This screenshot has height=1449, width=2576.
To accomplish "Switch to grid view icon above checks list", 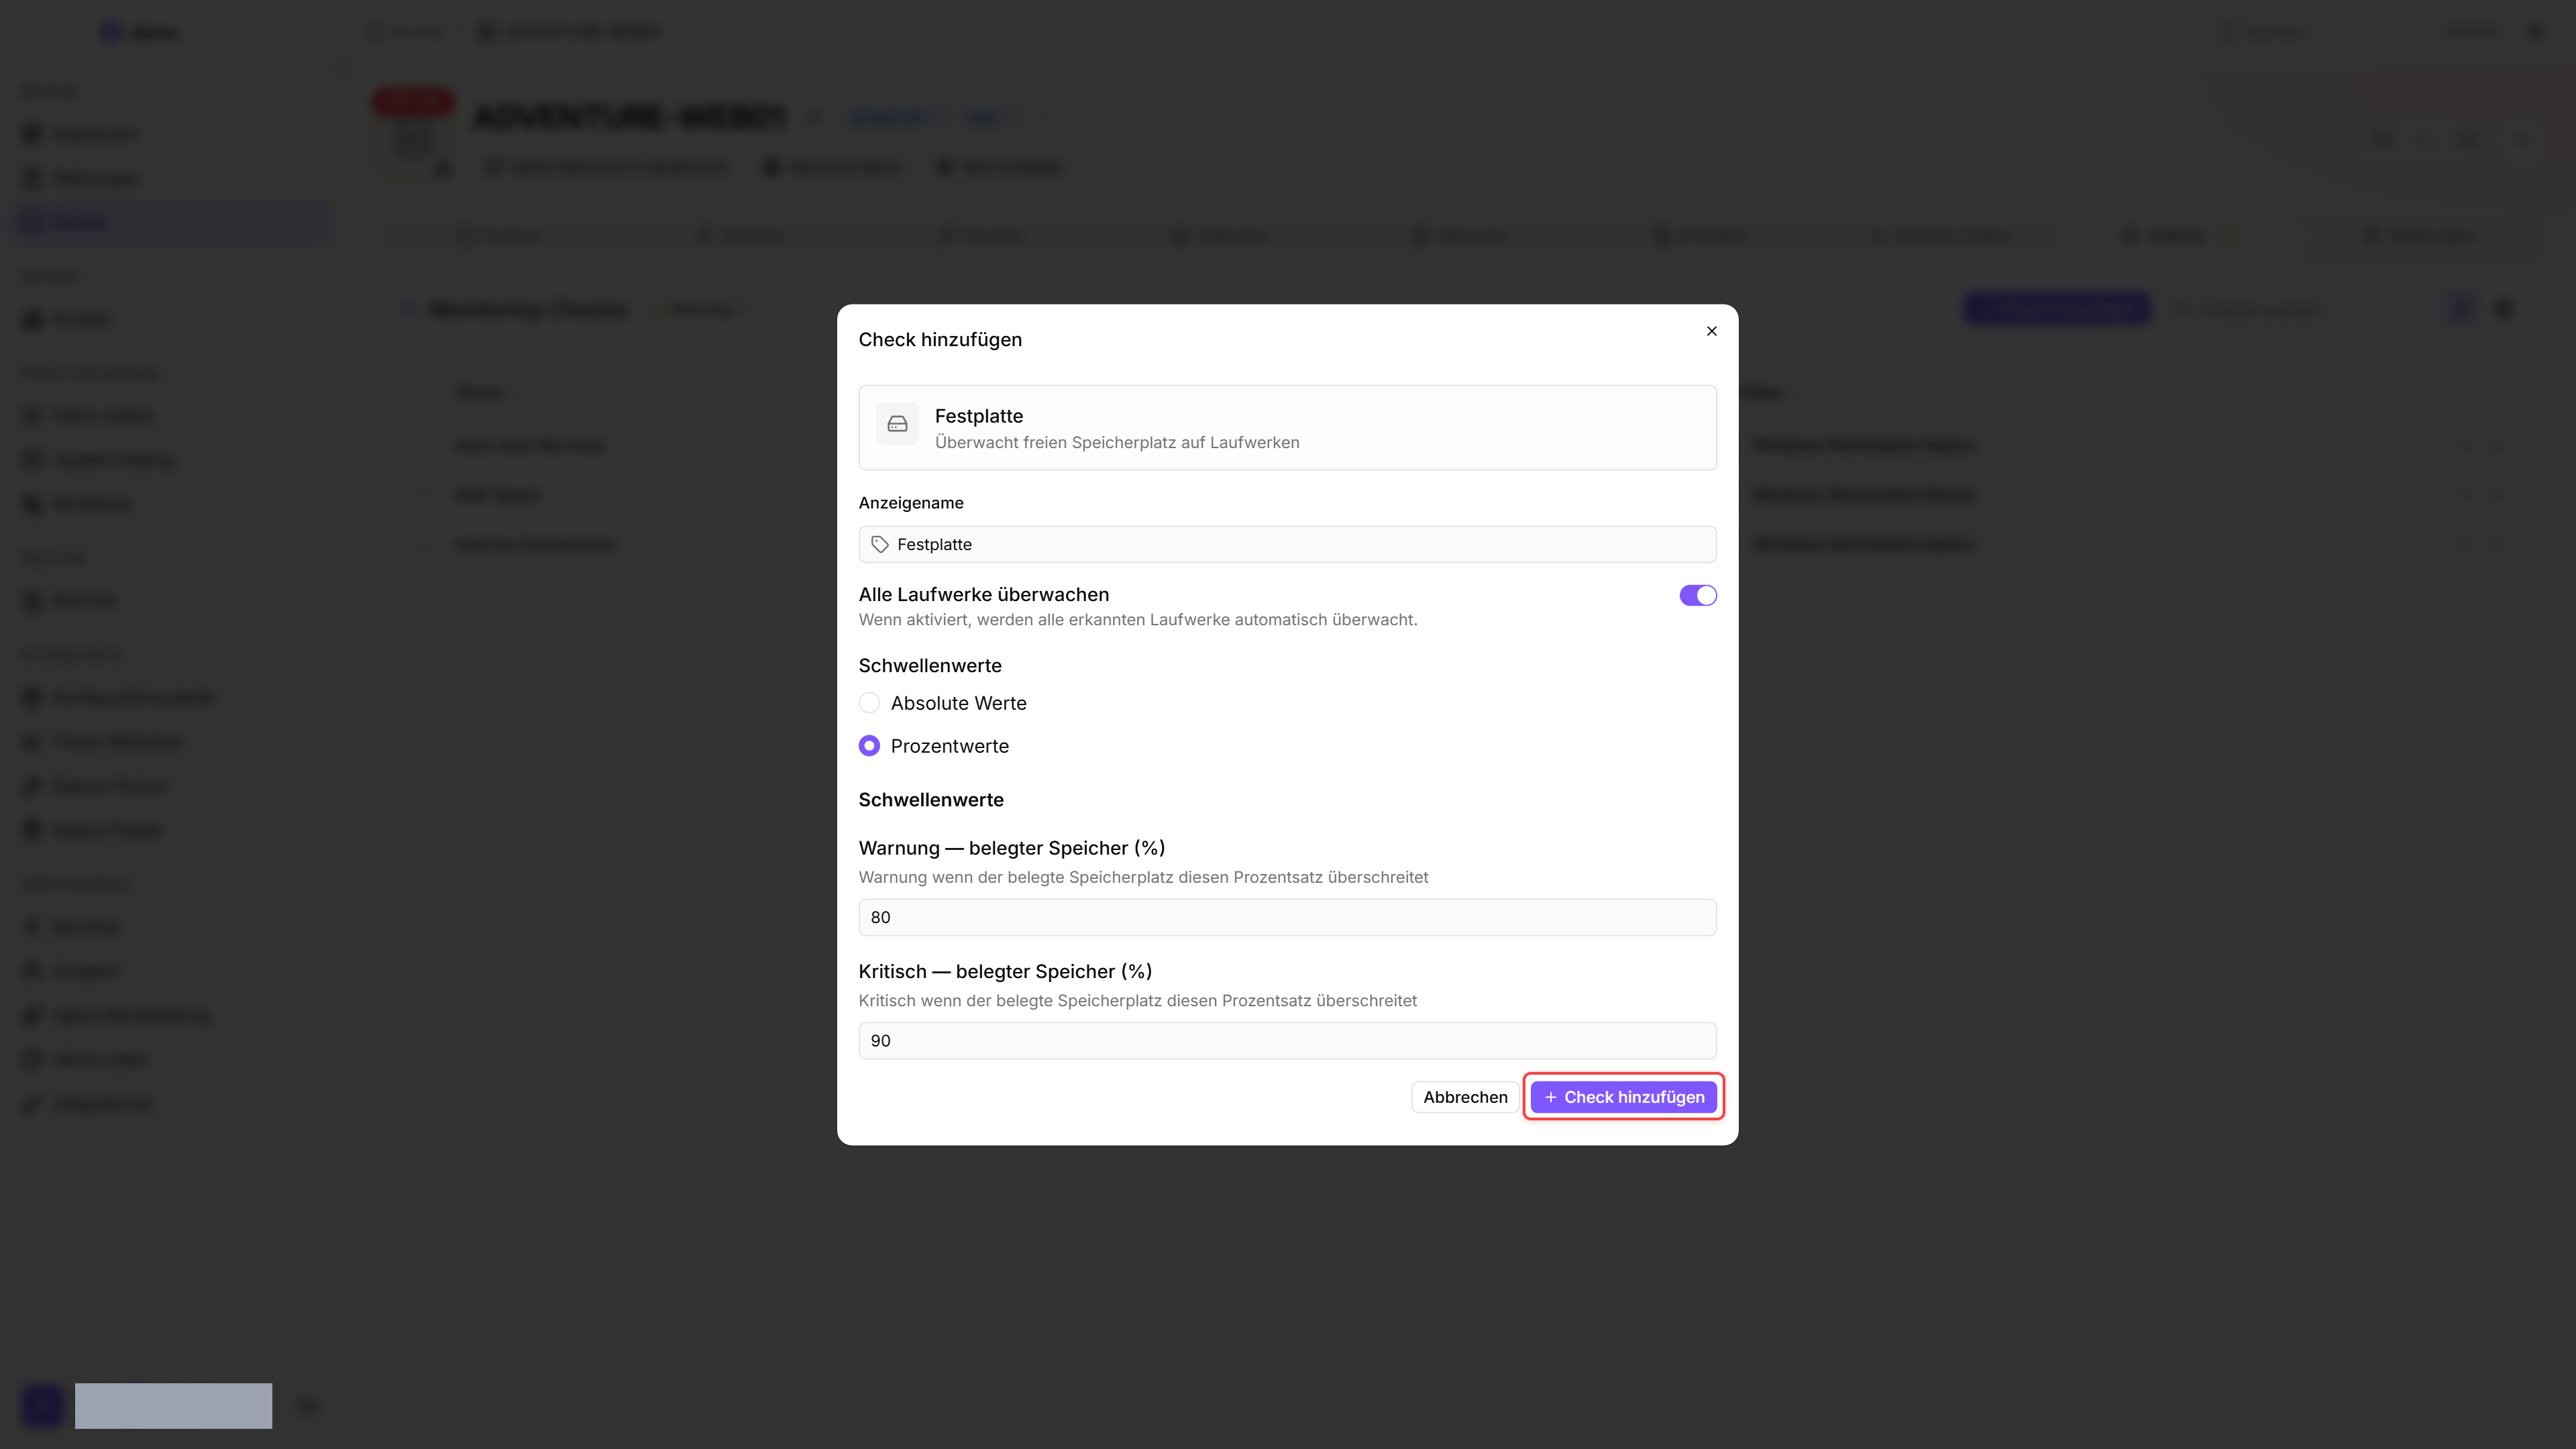I will click(x=2504, y=309).
